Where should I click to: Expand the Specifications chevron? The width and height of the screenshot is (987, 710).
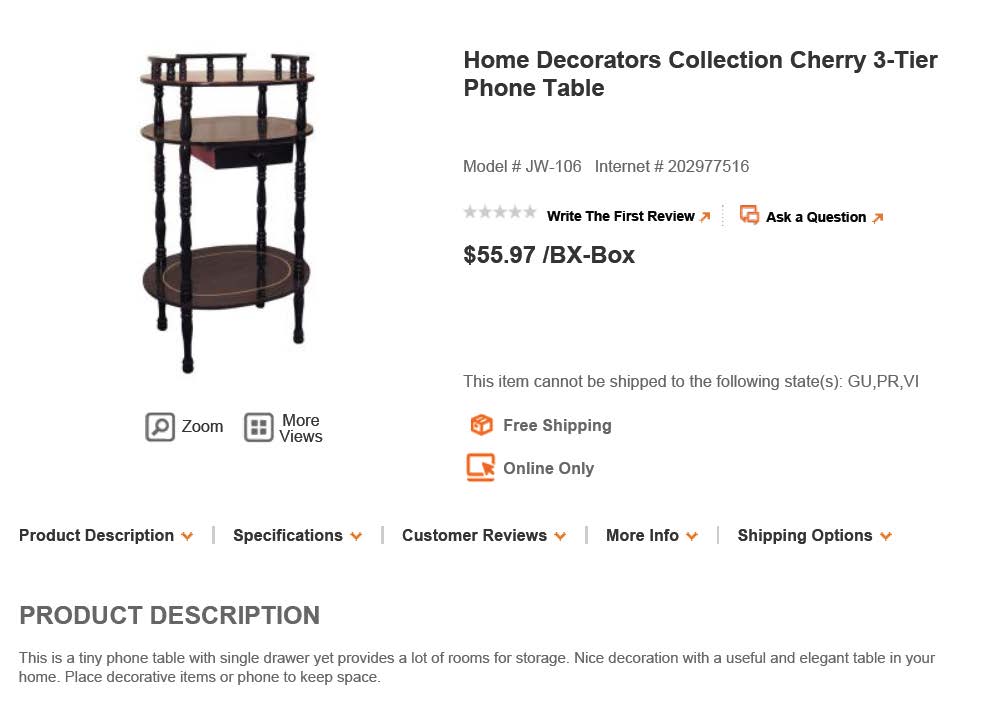(356, 536)
